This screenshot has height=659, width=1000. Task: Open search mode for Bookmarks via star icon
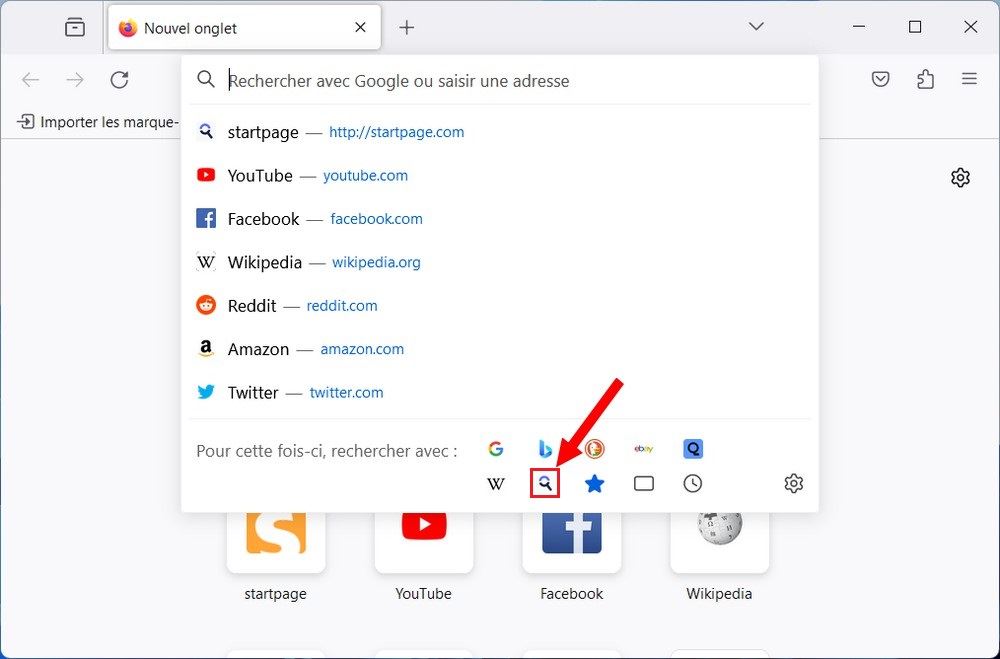pos(594,483)
